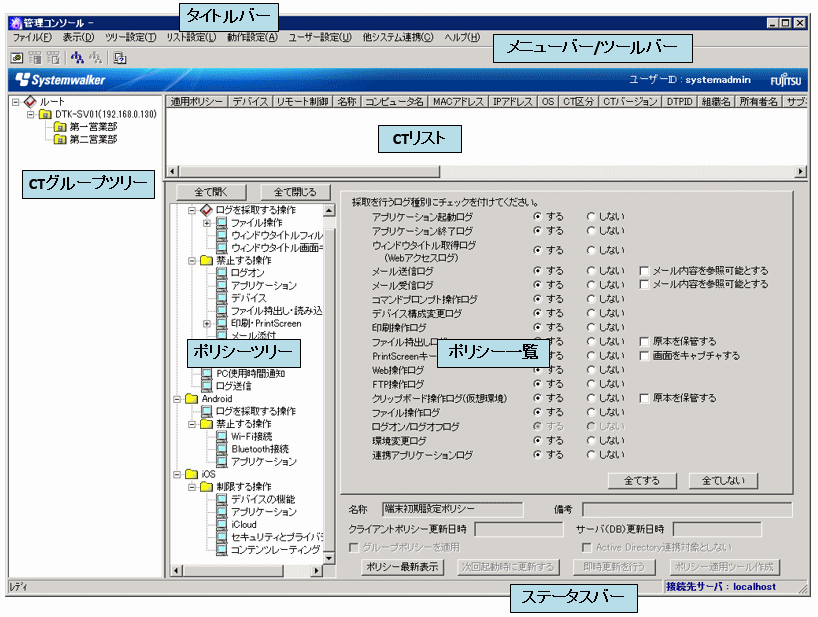
Task: Open the ヘルプ(H) menu
Action: click(462, 38)
